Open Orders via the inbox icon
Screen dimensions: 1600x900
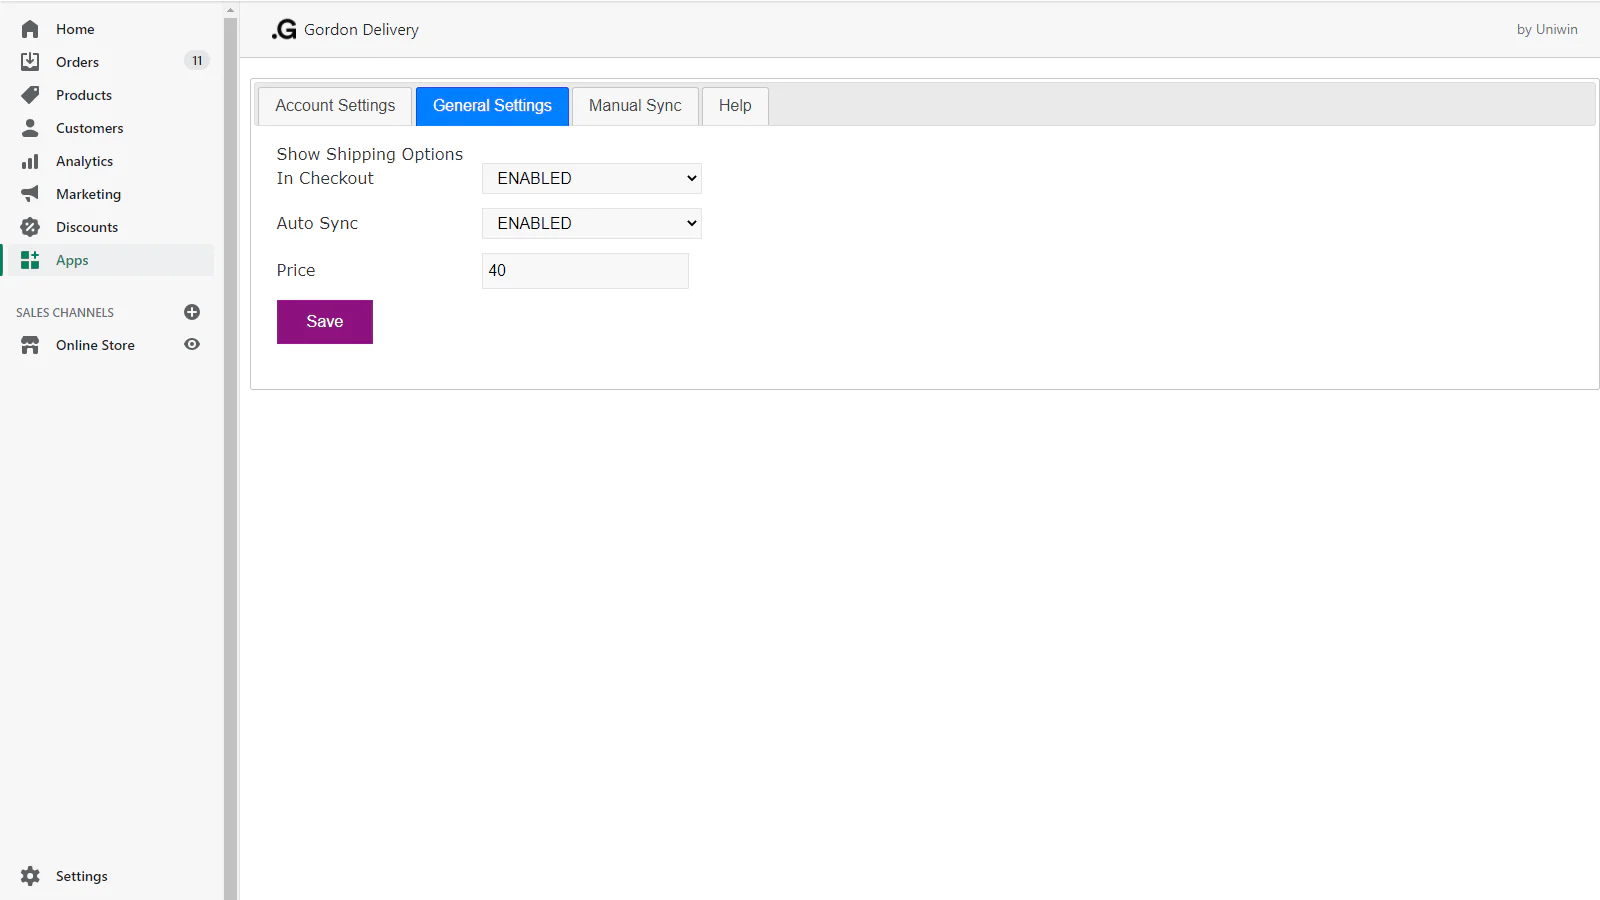(x=30, y=62)
